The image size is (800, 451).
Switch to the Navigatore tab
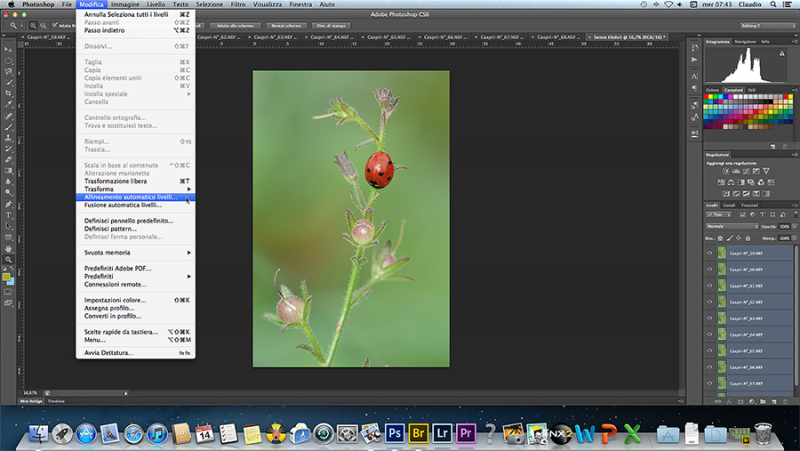click(745, 42)
